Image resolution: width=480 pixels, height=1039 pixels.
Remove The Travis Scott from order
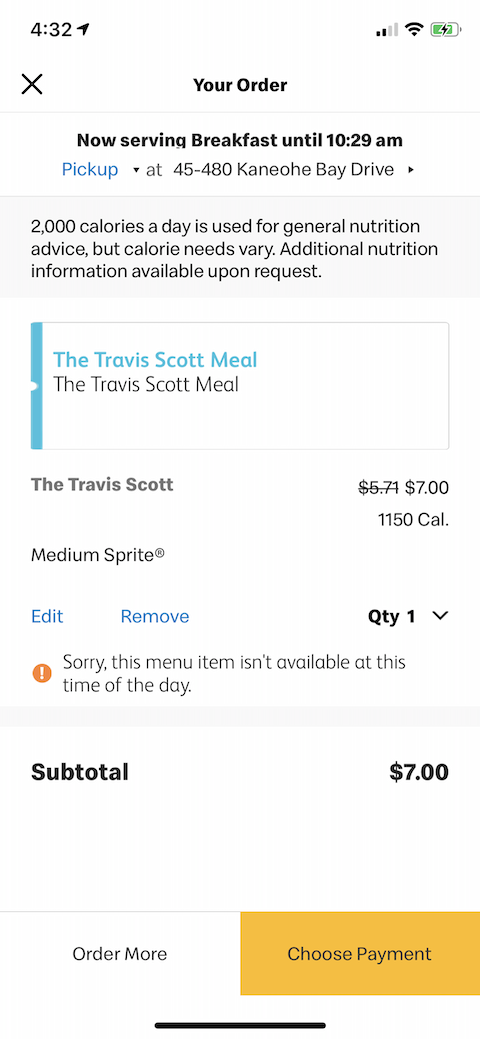pyautogui.click(x=155, y=616)
